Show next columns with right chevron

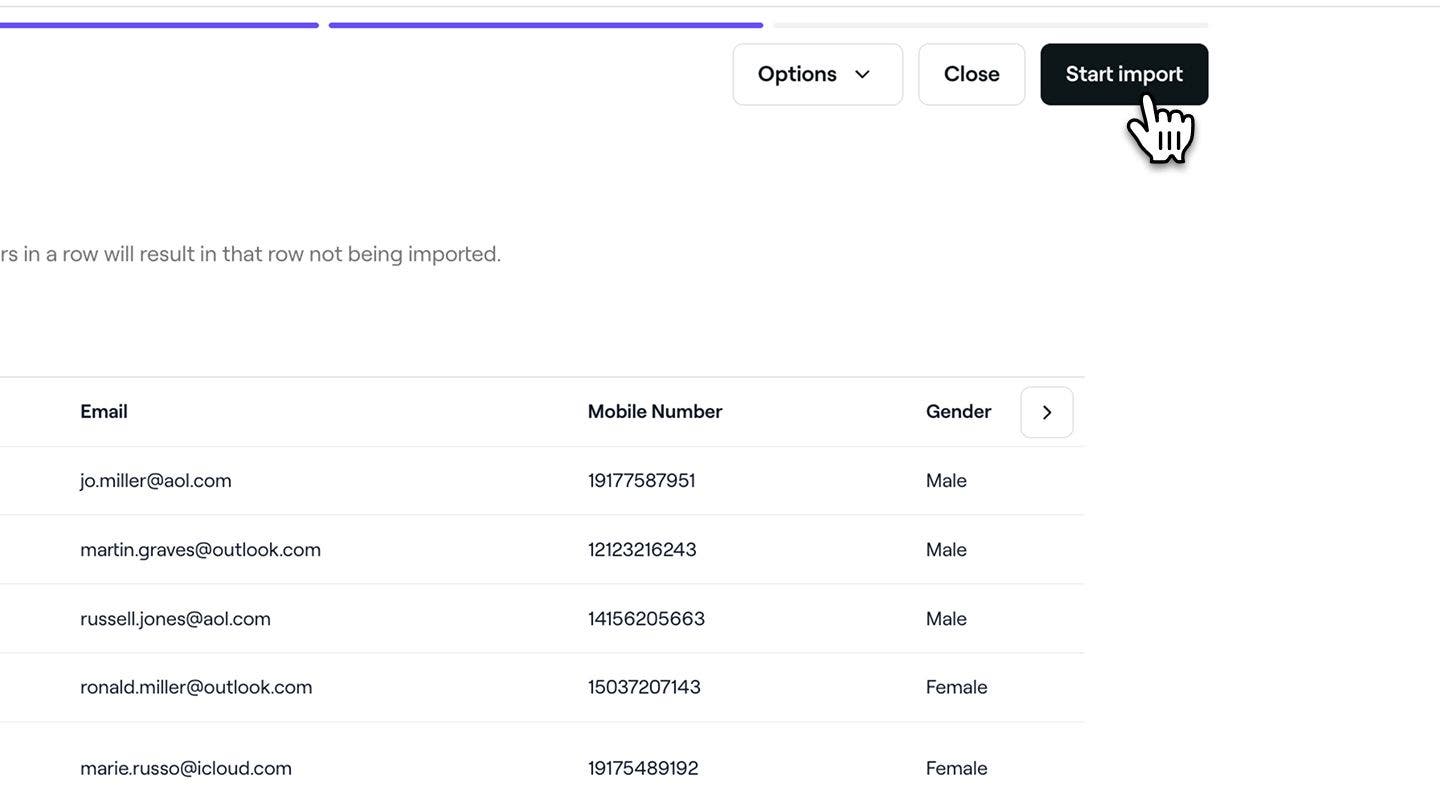click(1046, 412)
